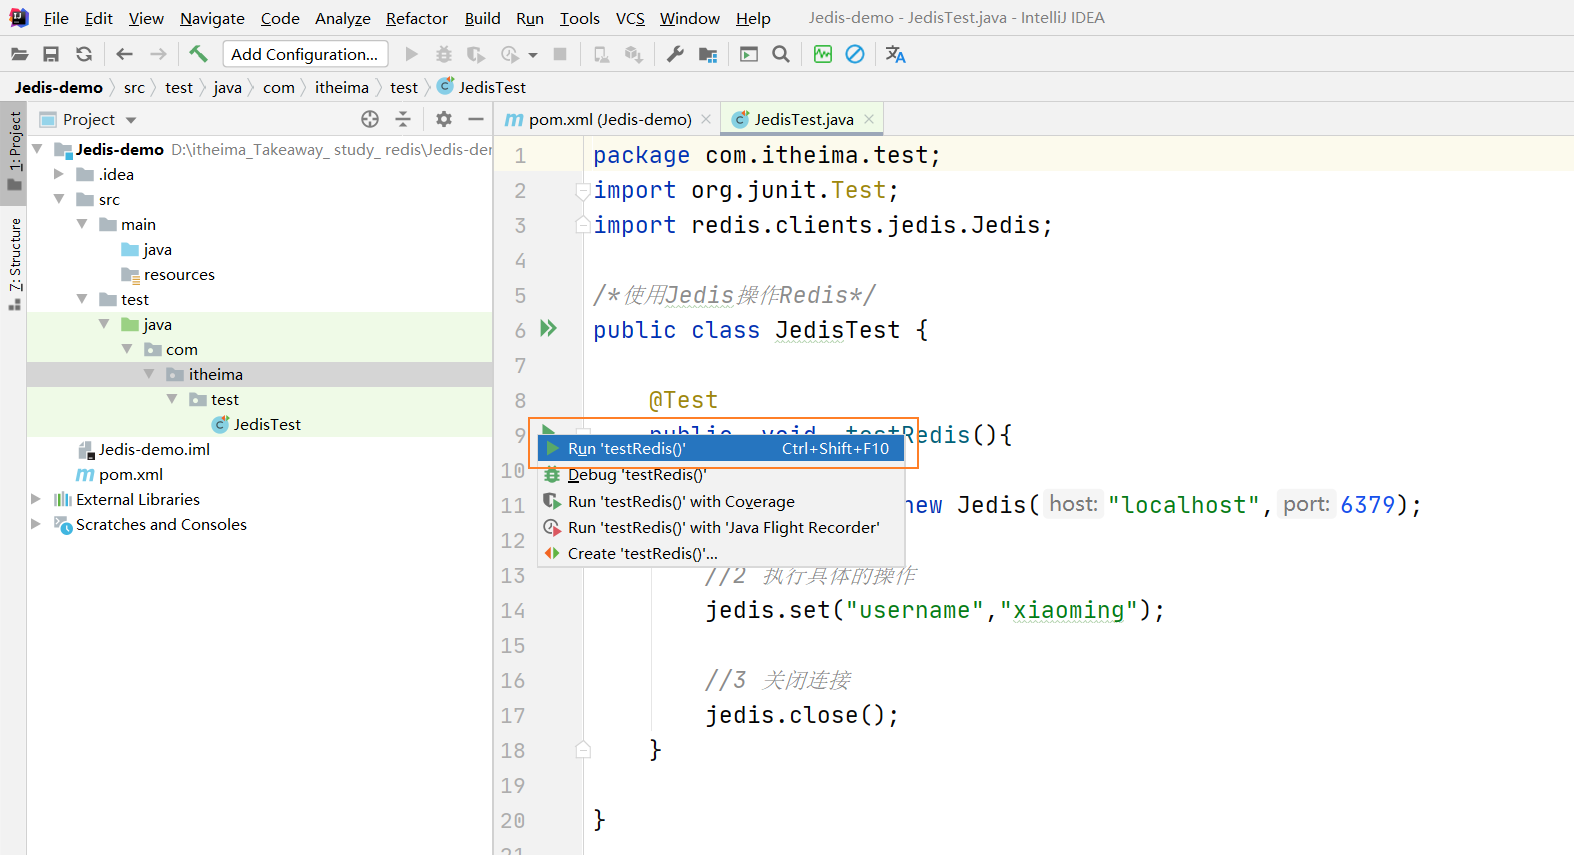This screenshot has width=1574, height=855.
Task: Click the locate-file target icon in Project panel
Action: pos(370,119)
